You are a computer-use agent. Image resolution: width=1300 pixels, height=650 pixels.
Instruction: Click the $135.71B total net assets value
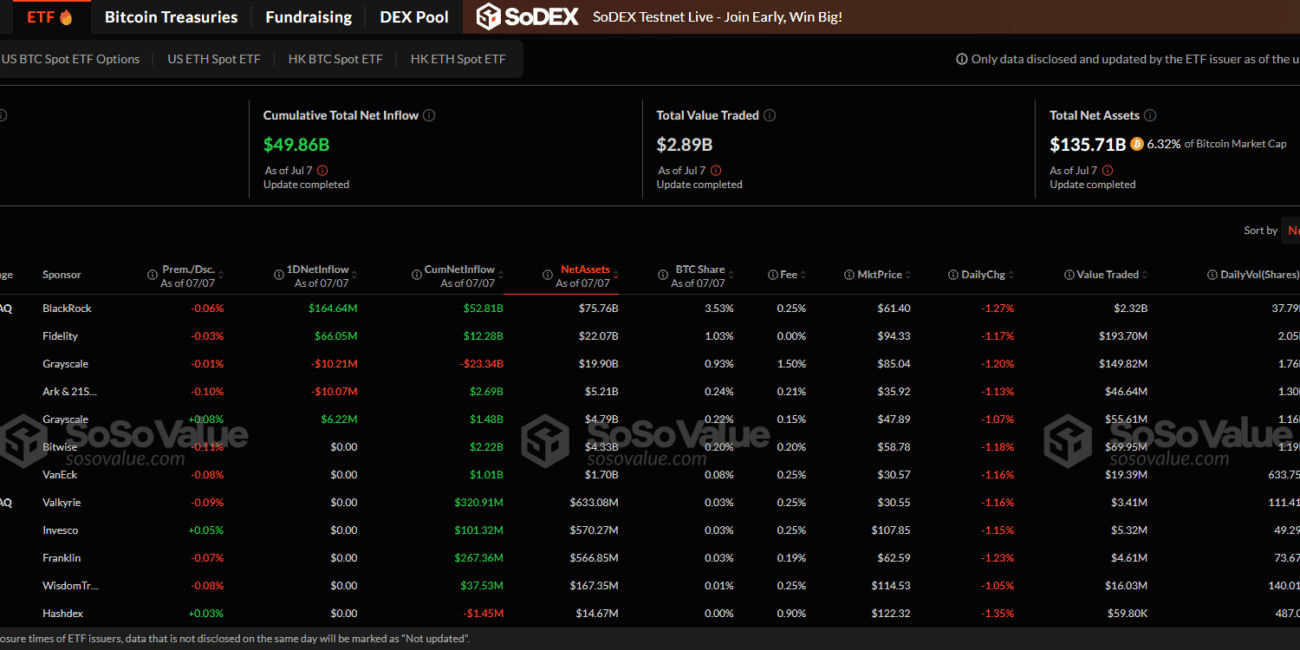1088,144
